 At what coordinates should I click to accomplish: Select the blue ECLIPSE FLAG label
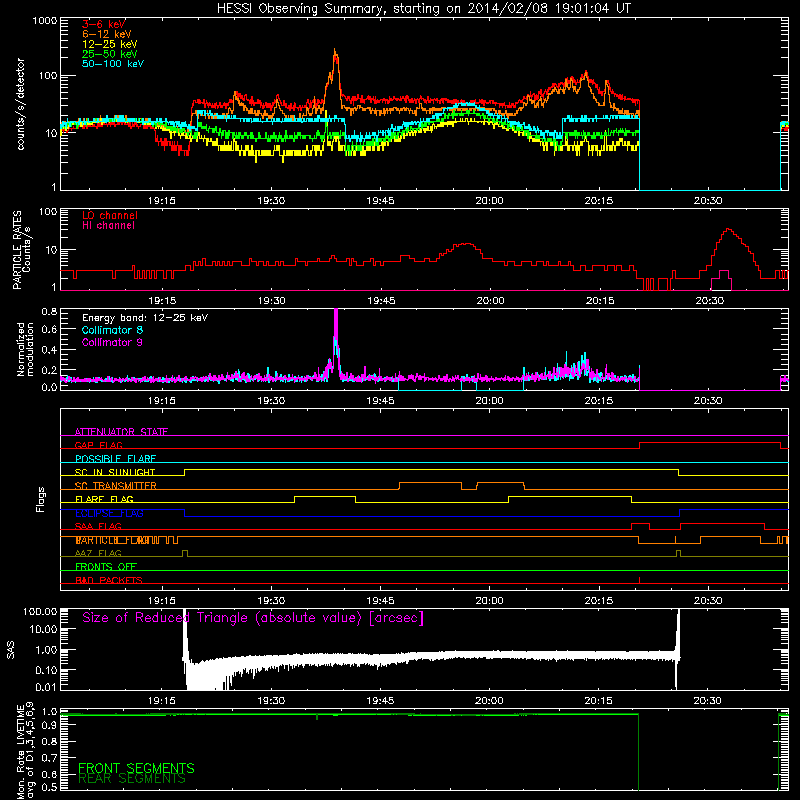(x=109, y=513)
